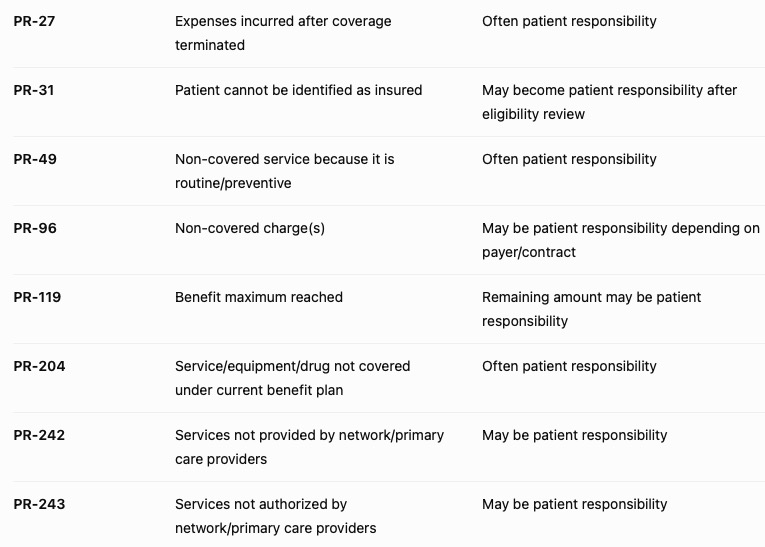
Task: Click 'Expenses incurred after coverage terminated' description
Action: (x=283, y=33)
